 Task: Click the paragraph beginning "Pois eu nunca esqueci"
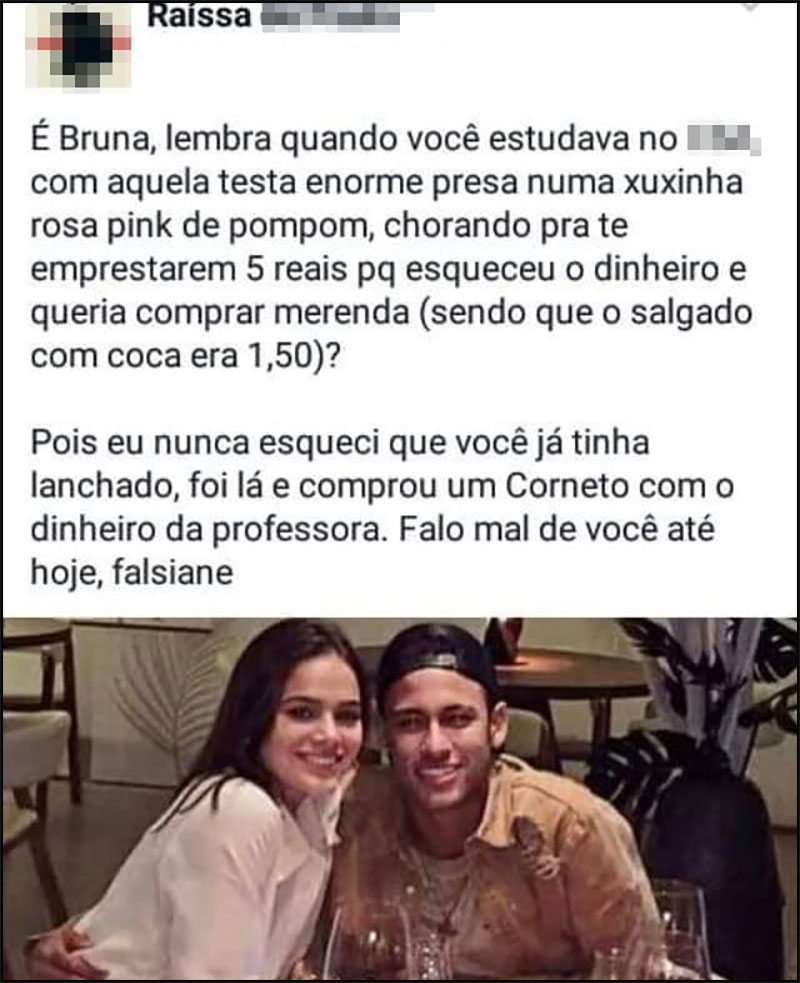click(382, 508)
